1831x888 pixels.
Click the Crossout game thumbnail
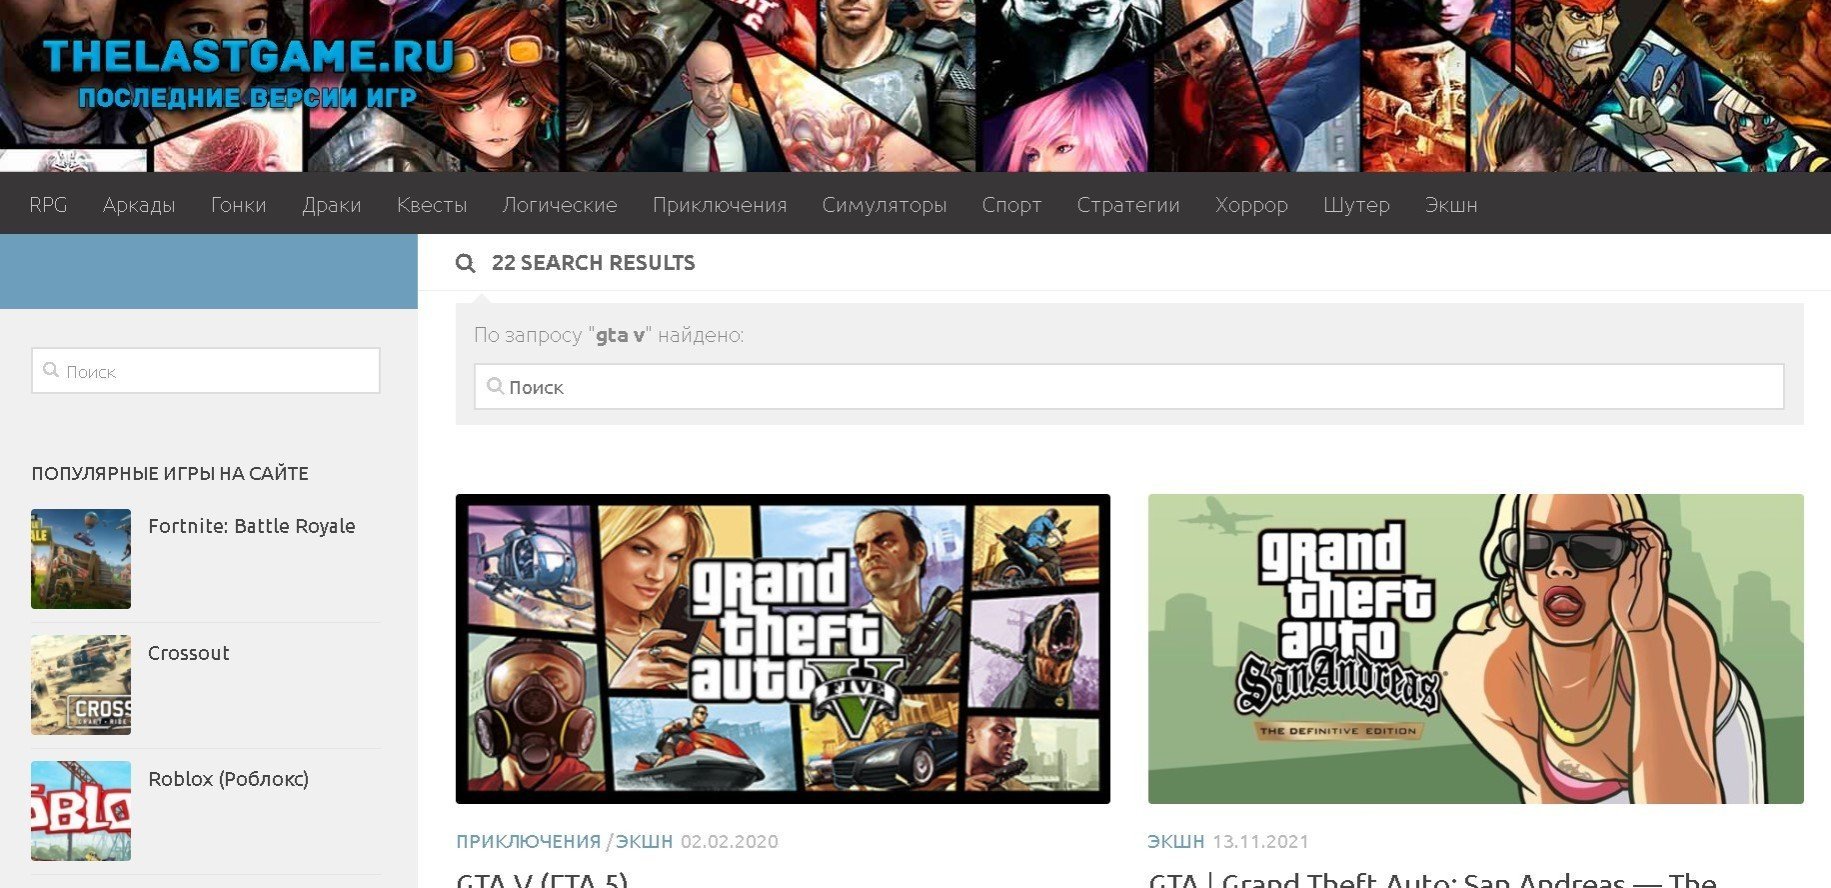tap(81, 685)
